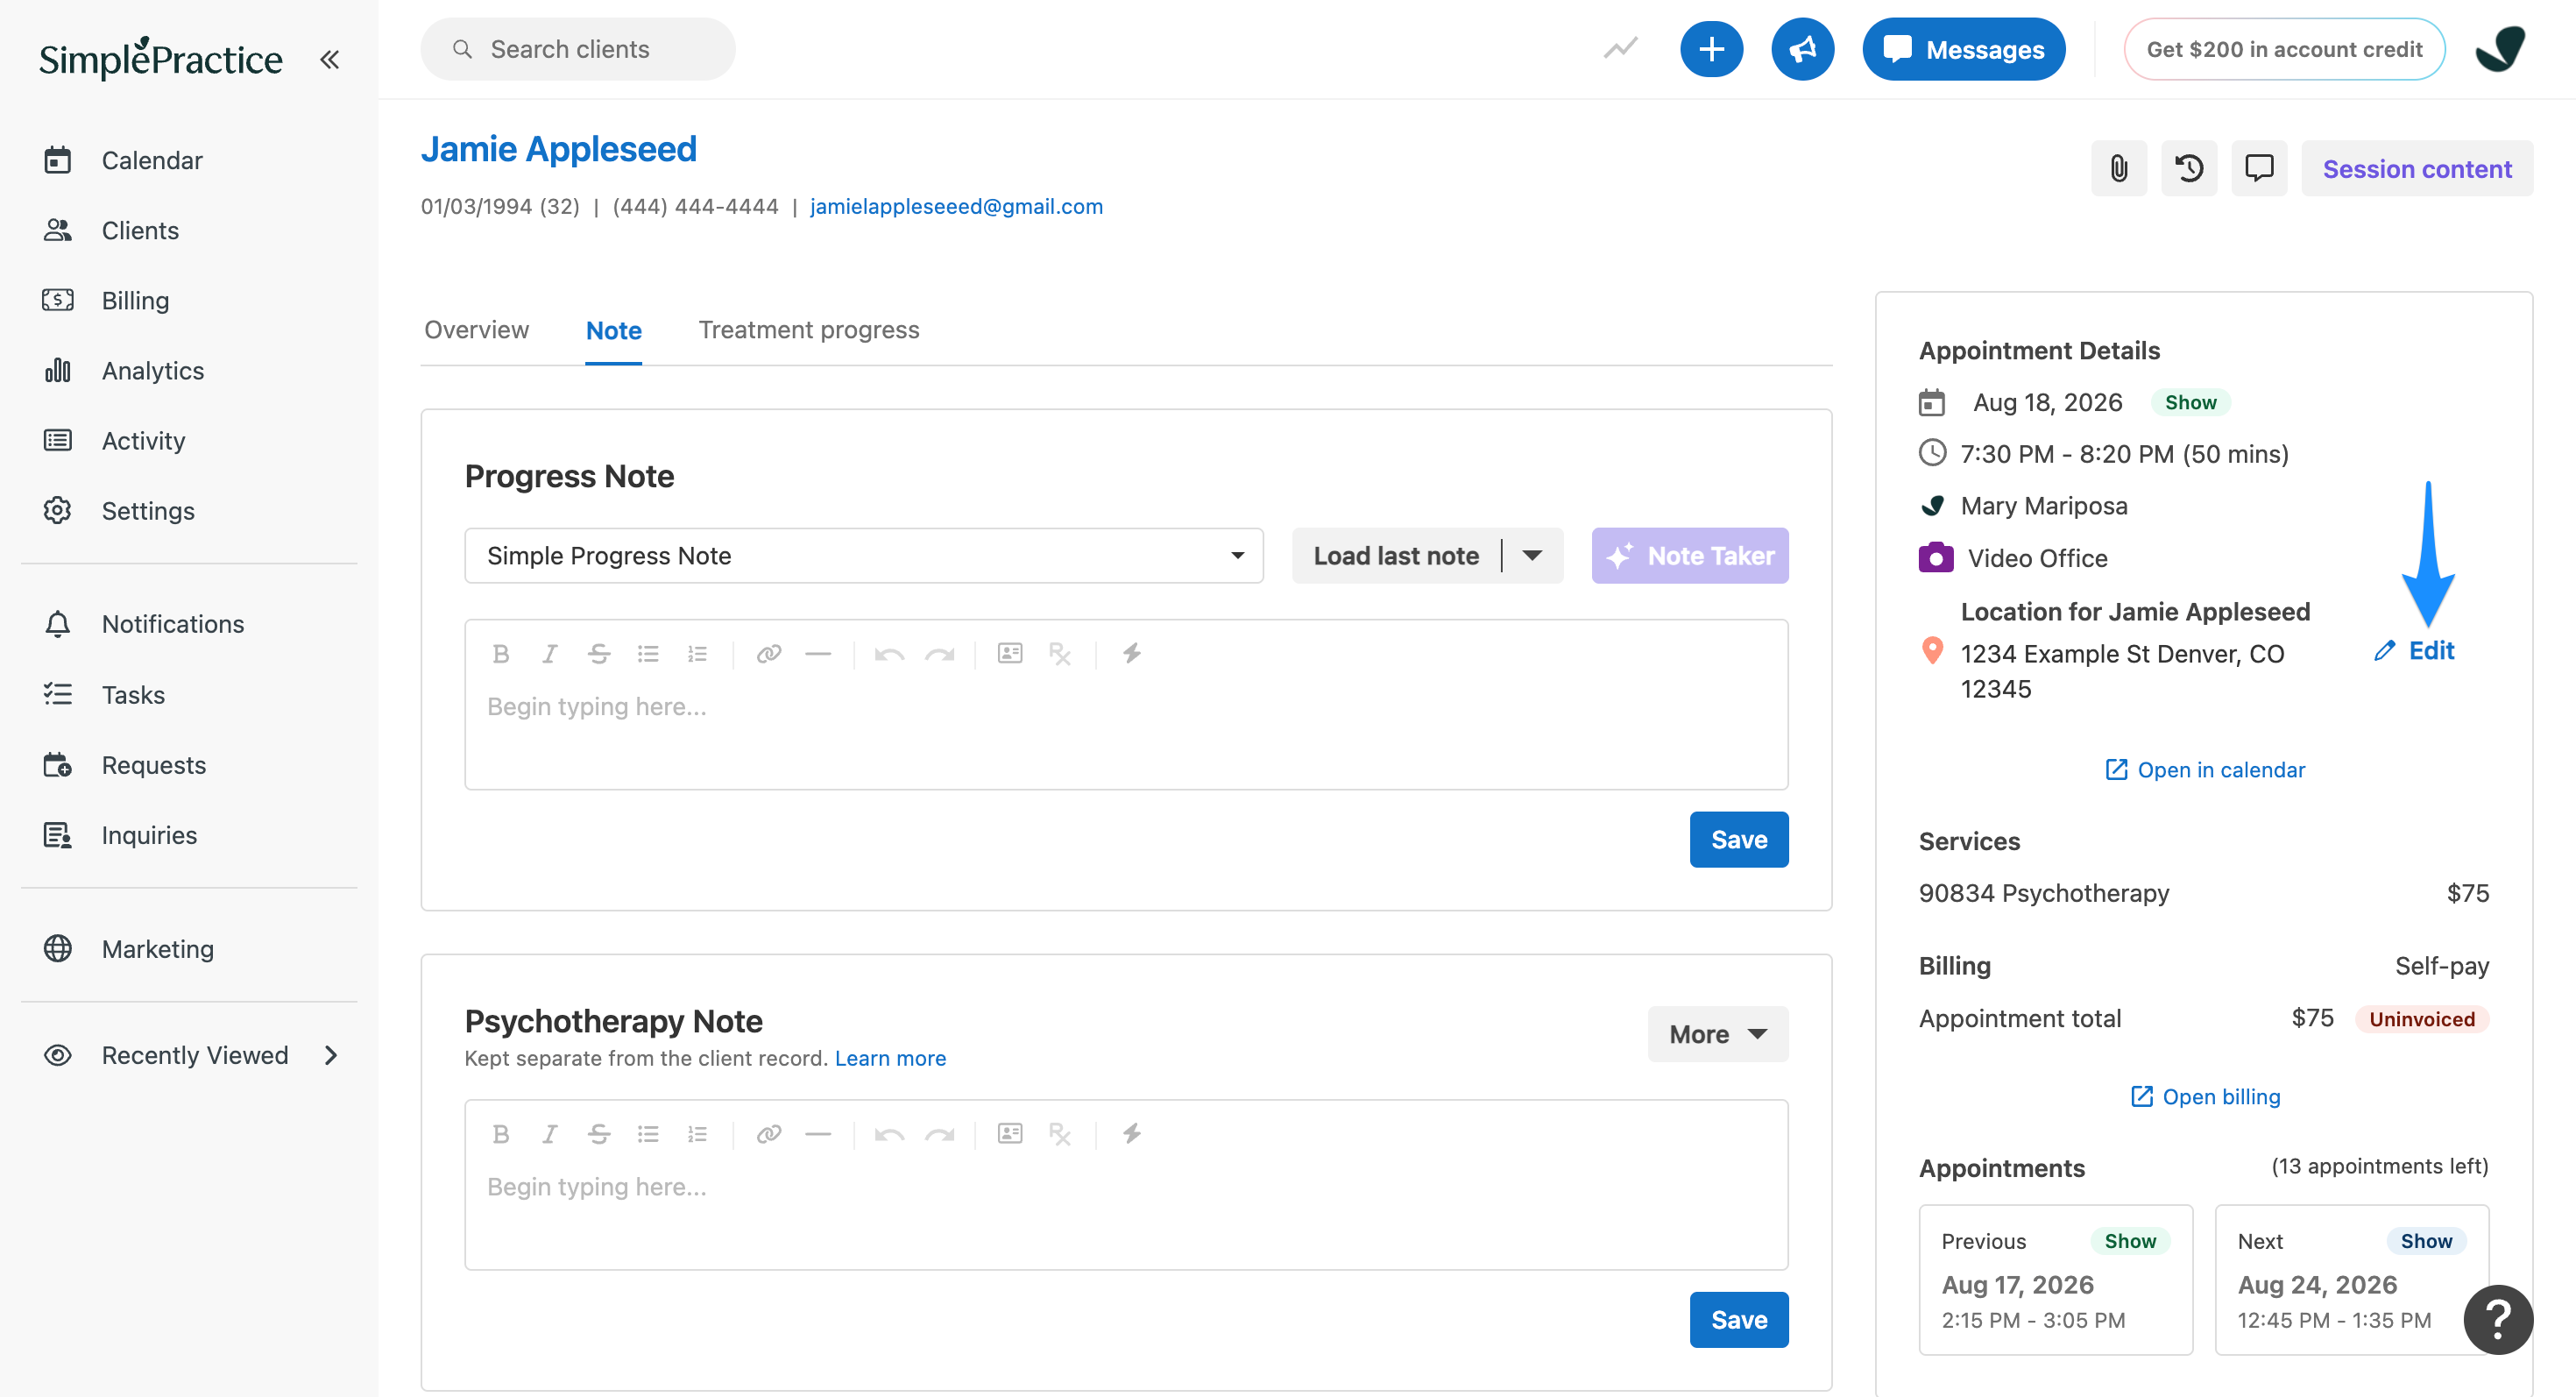The width and height of the screenshot is (2576, 1397).
Task: Switch to the Overview tab
Action: pos(476,330)
